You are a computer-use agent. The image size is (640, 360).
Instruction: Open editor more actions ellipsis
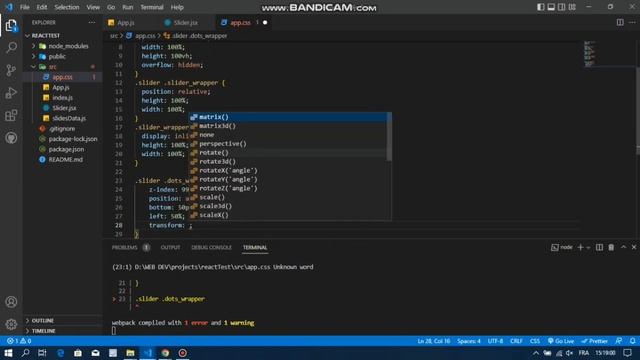632,22
